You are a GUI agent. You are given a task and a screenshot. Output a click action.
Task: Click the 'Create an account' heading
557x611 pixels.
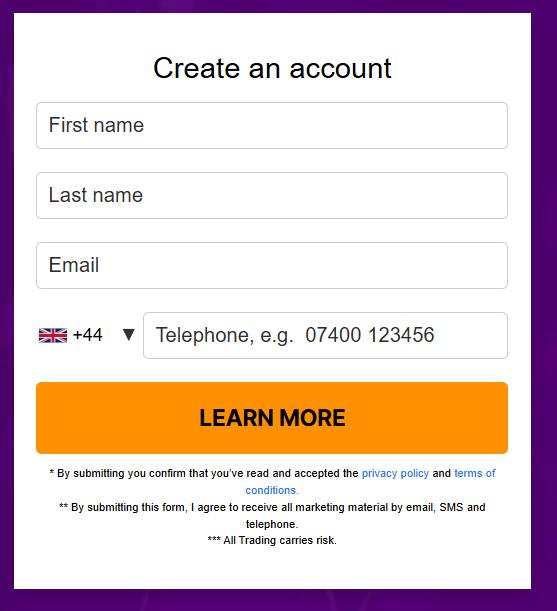click(272, 68)
